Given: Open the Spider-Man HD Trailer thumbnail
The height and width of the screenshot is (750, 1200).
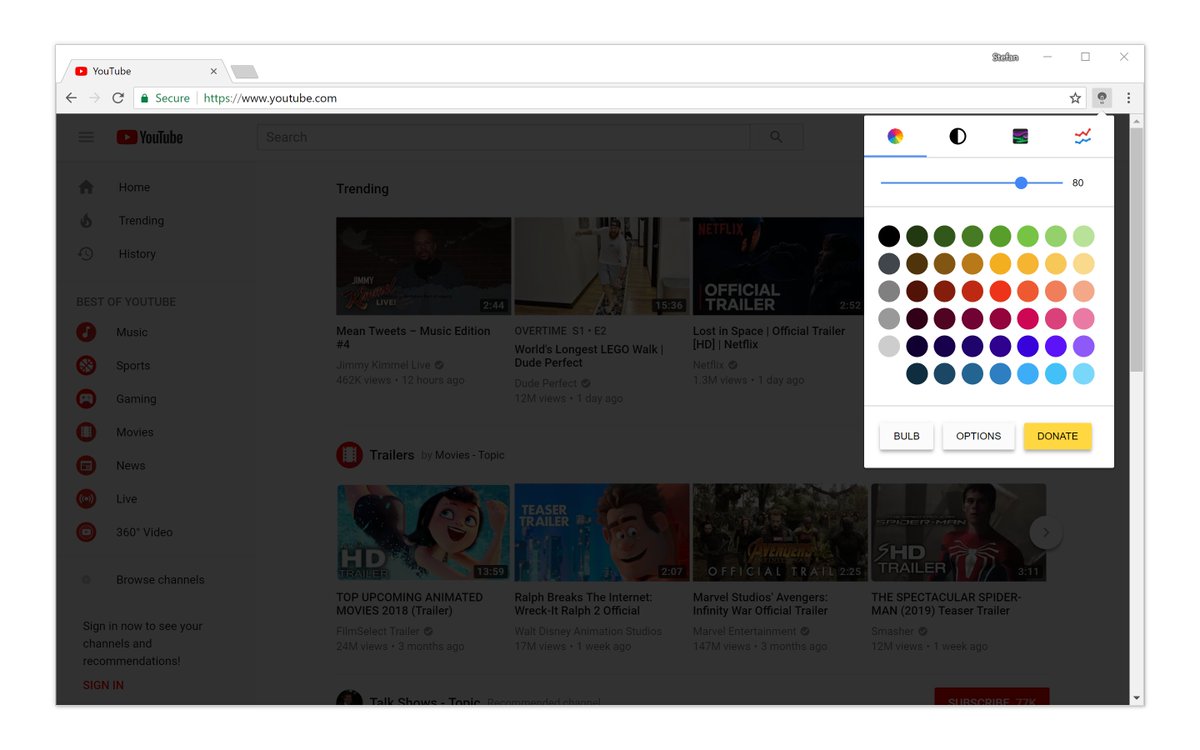Looking at the screenshot, I should click(x=958, y=533).
